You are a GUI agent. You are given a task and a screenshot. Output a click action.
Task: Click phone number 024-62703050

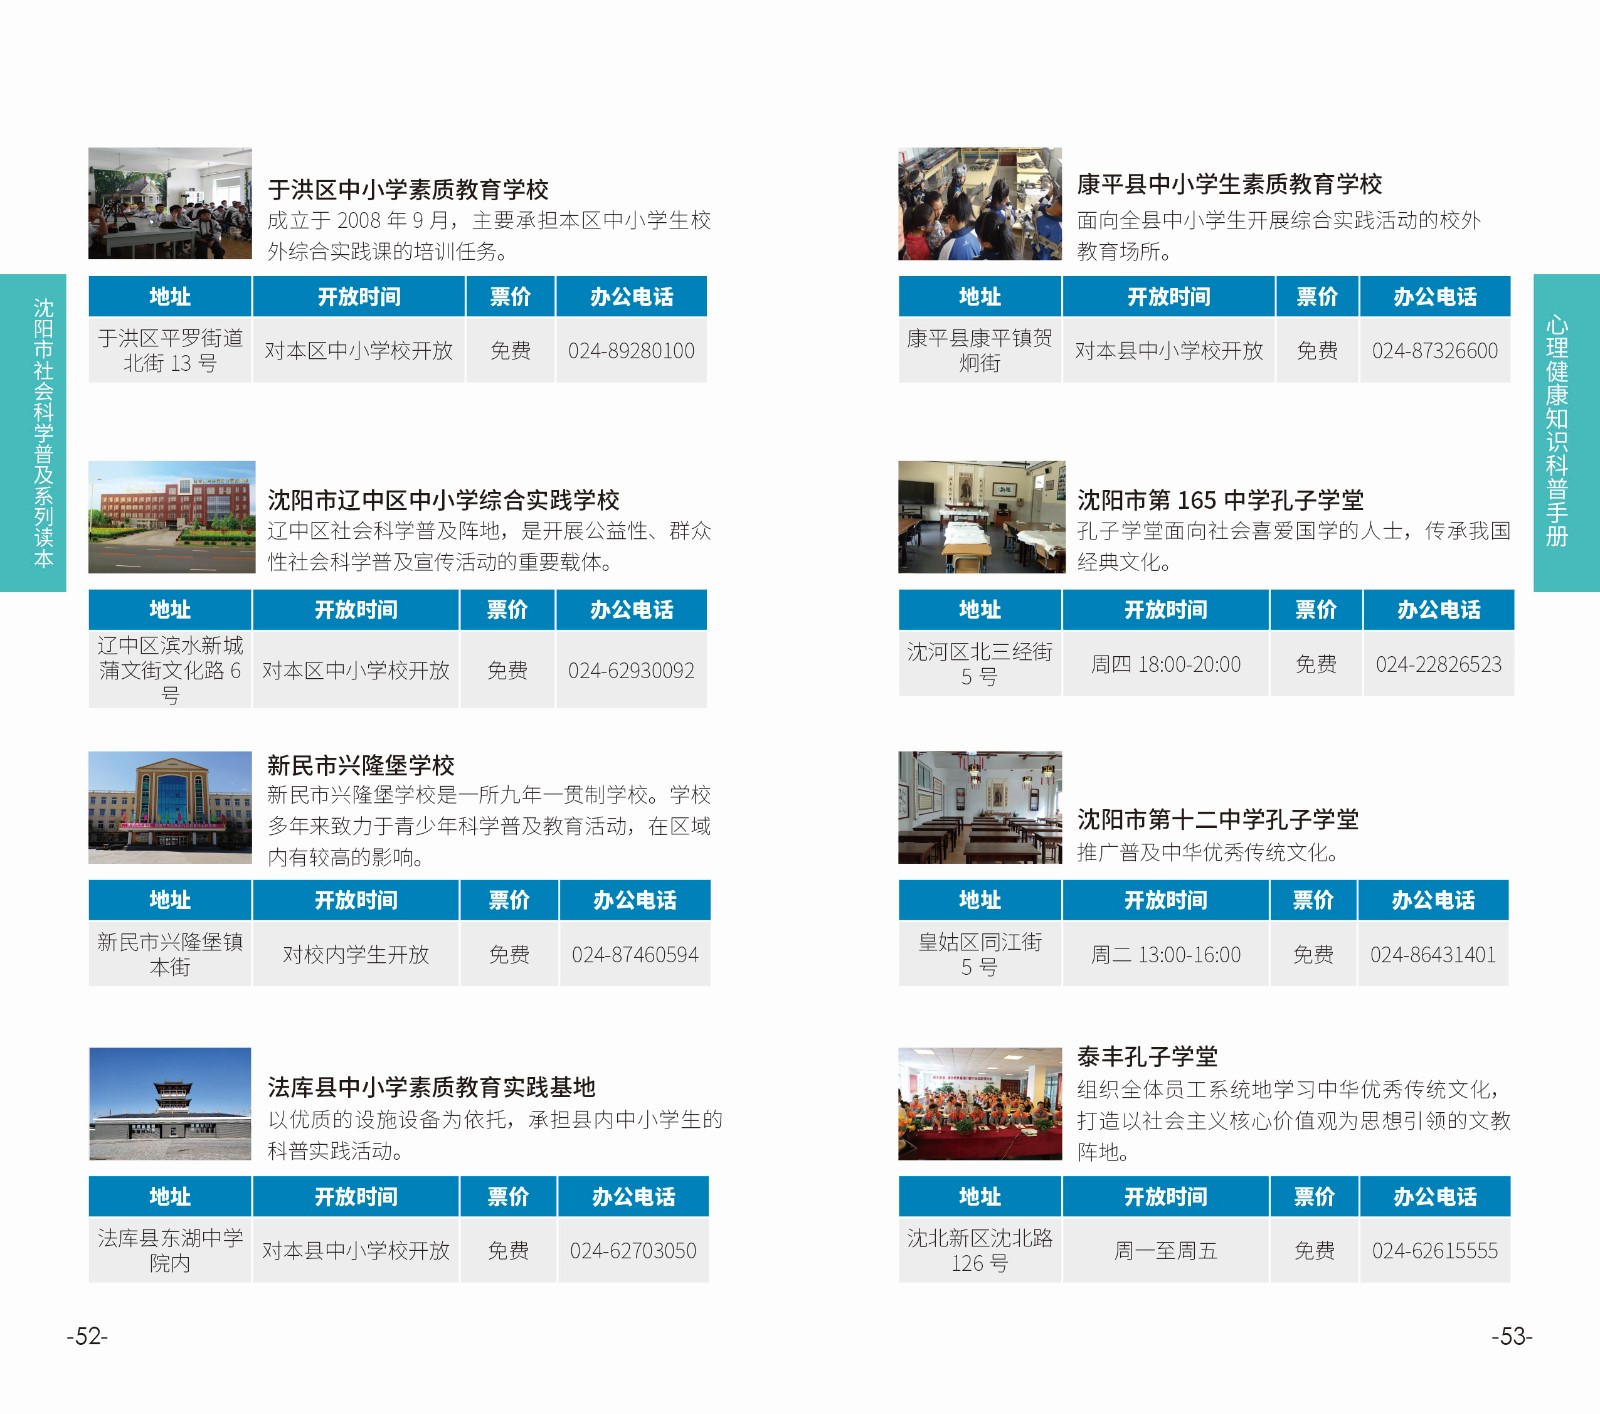(633, 1251)
